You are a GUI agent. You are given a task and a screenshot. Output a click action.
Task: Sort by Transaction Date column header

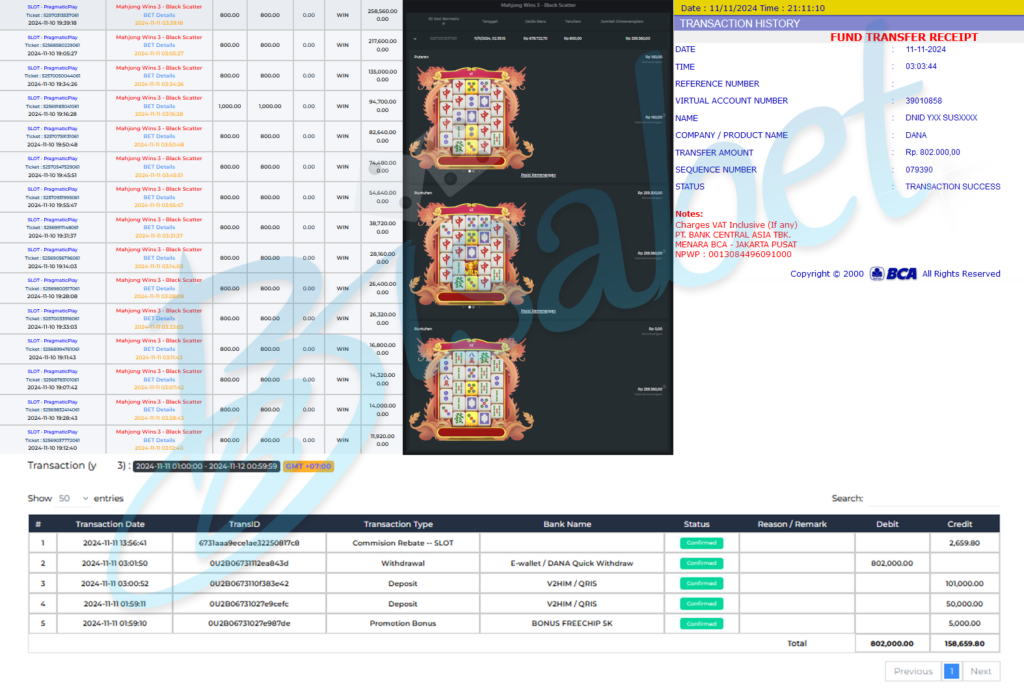click(x=109, y=524)
